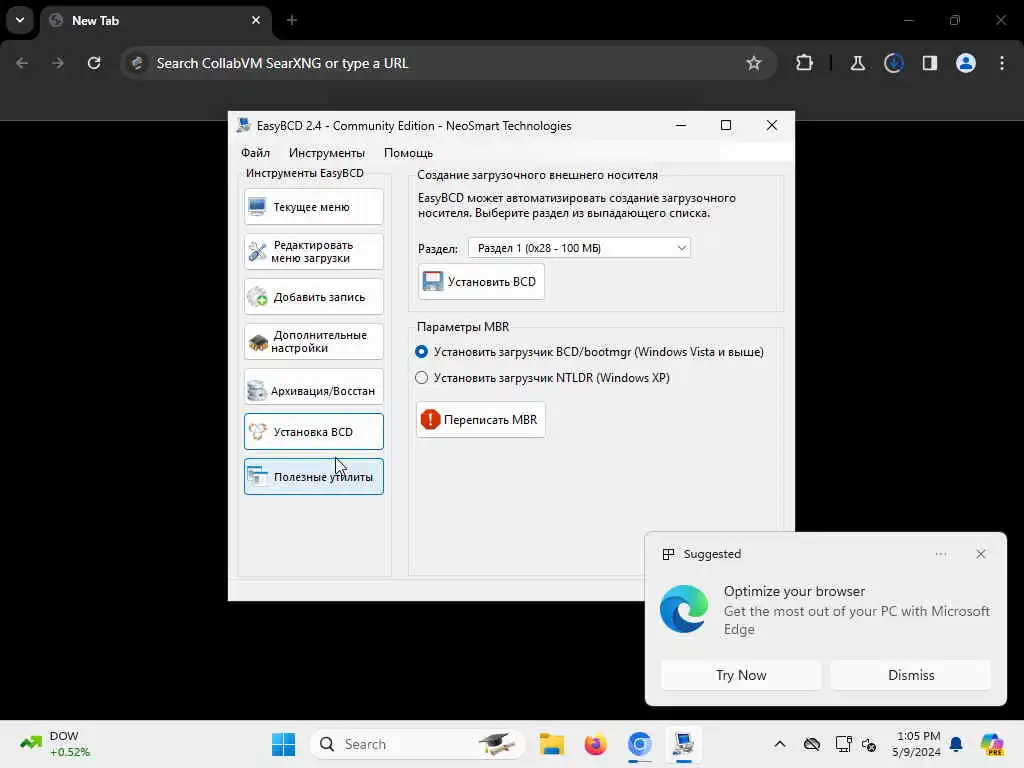Open the Chrome profile avatar
Viewport: 1024px width, 768px height.
pyautogui.click(x=966, y=63)
